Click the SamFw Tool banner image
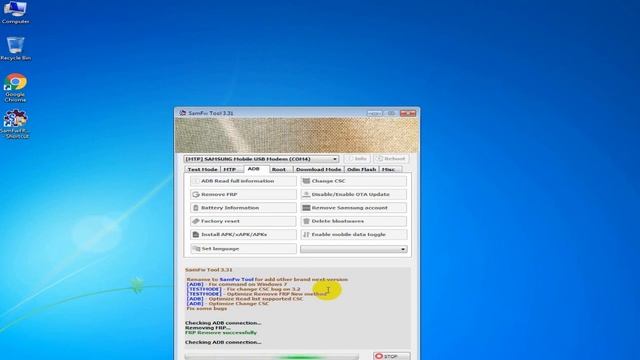Image resolution: width=640 pixels, height=360 pixels. (x=297, y=136)
